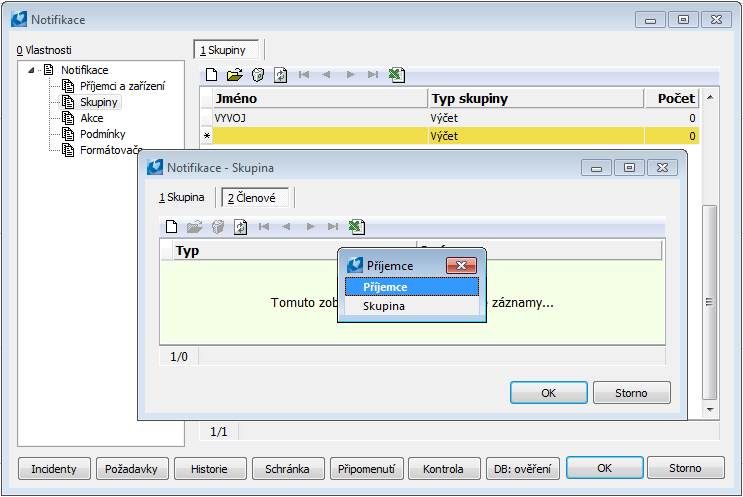Image resolution: width=743 pixels, height=497 pixels.
Task: Select Skupiny tree item
Action: pos(99,102)
